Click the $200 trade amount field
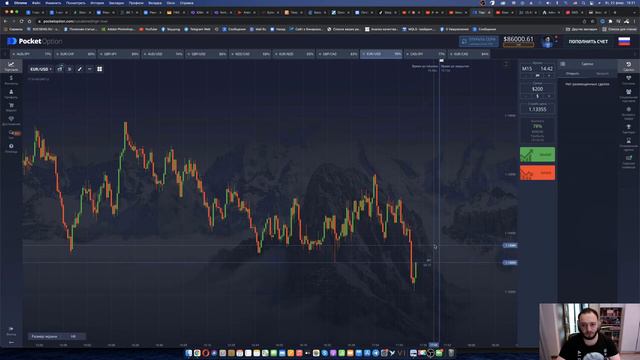 pyautogui.click(x=537, y=89)
